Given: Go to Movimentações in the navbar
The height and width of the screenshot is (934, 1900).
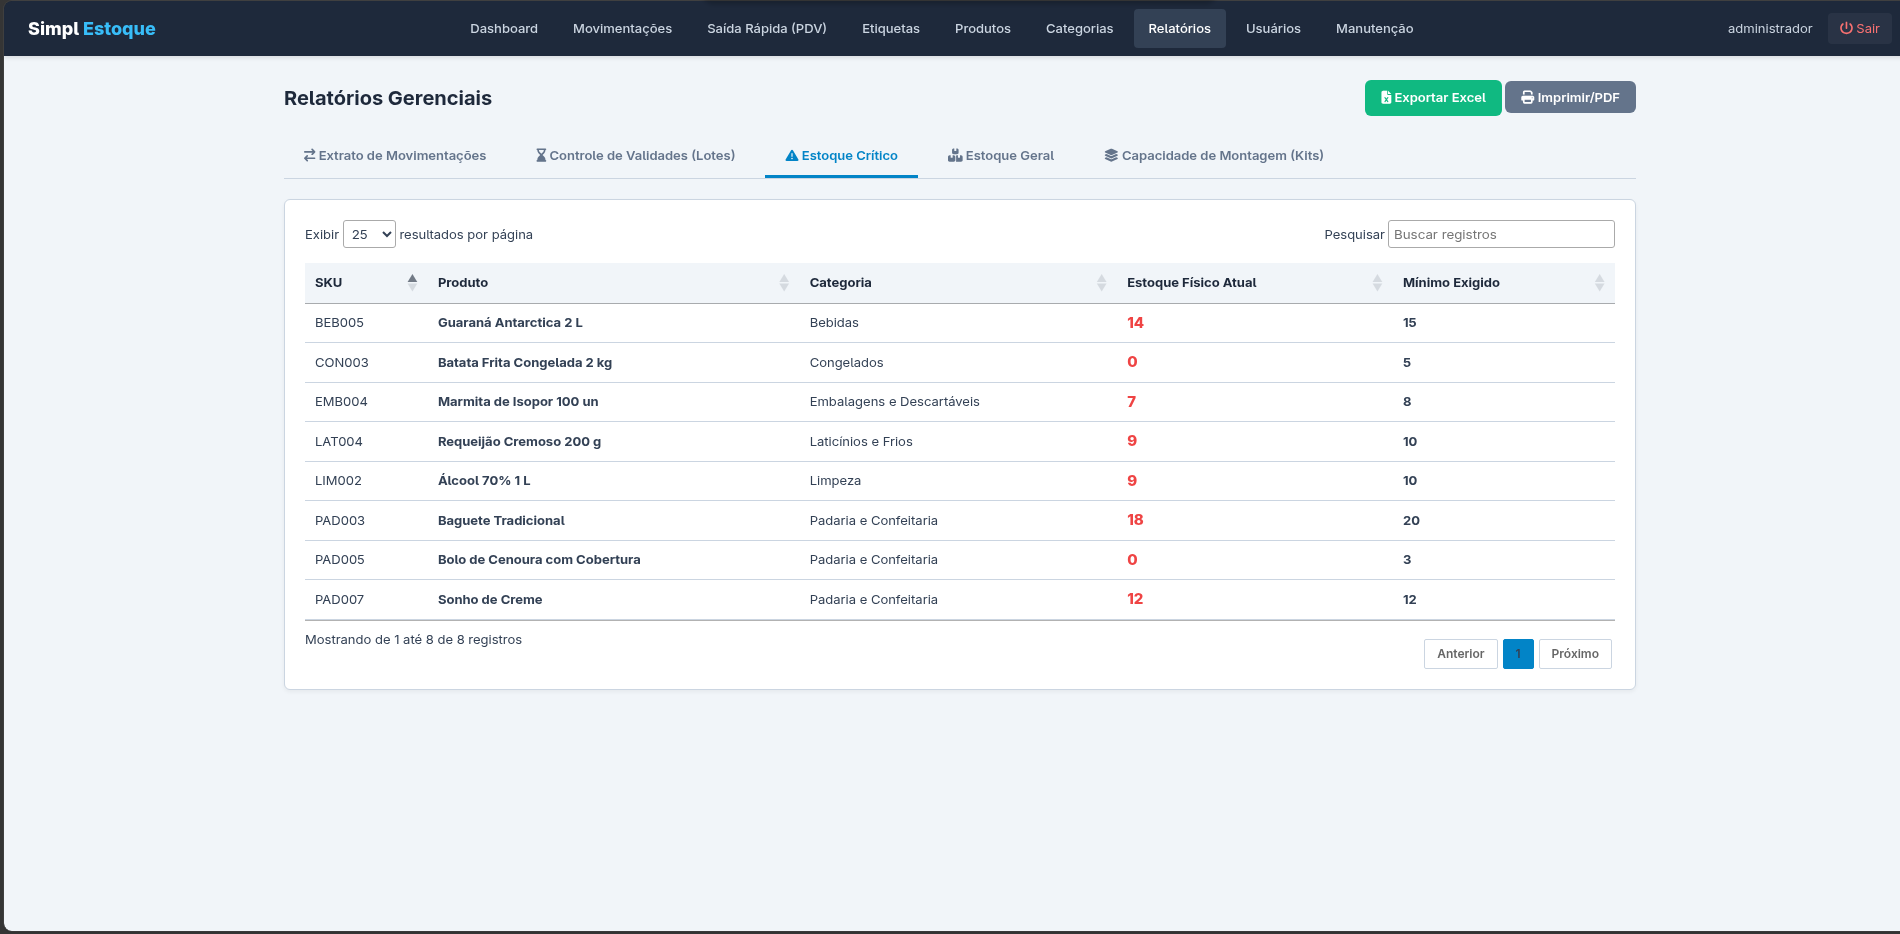Looking at the screenshot, I should (x=622, y=29).
